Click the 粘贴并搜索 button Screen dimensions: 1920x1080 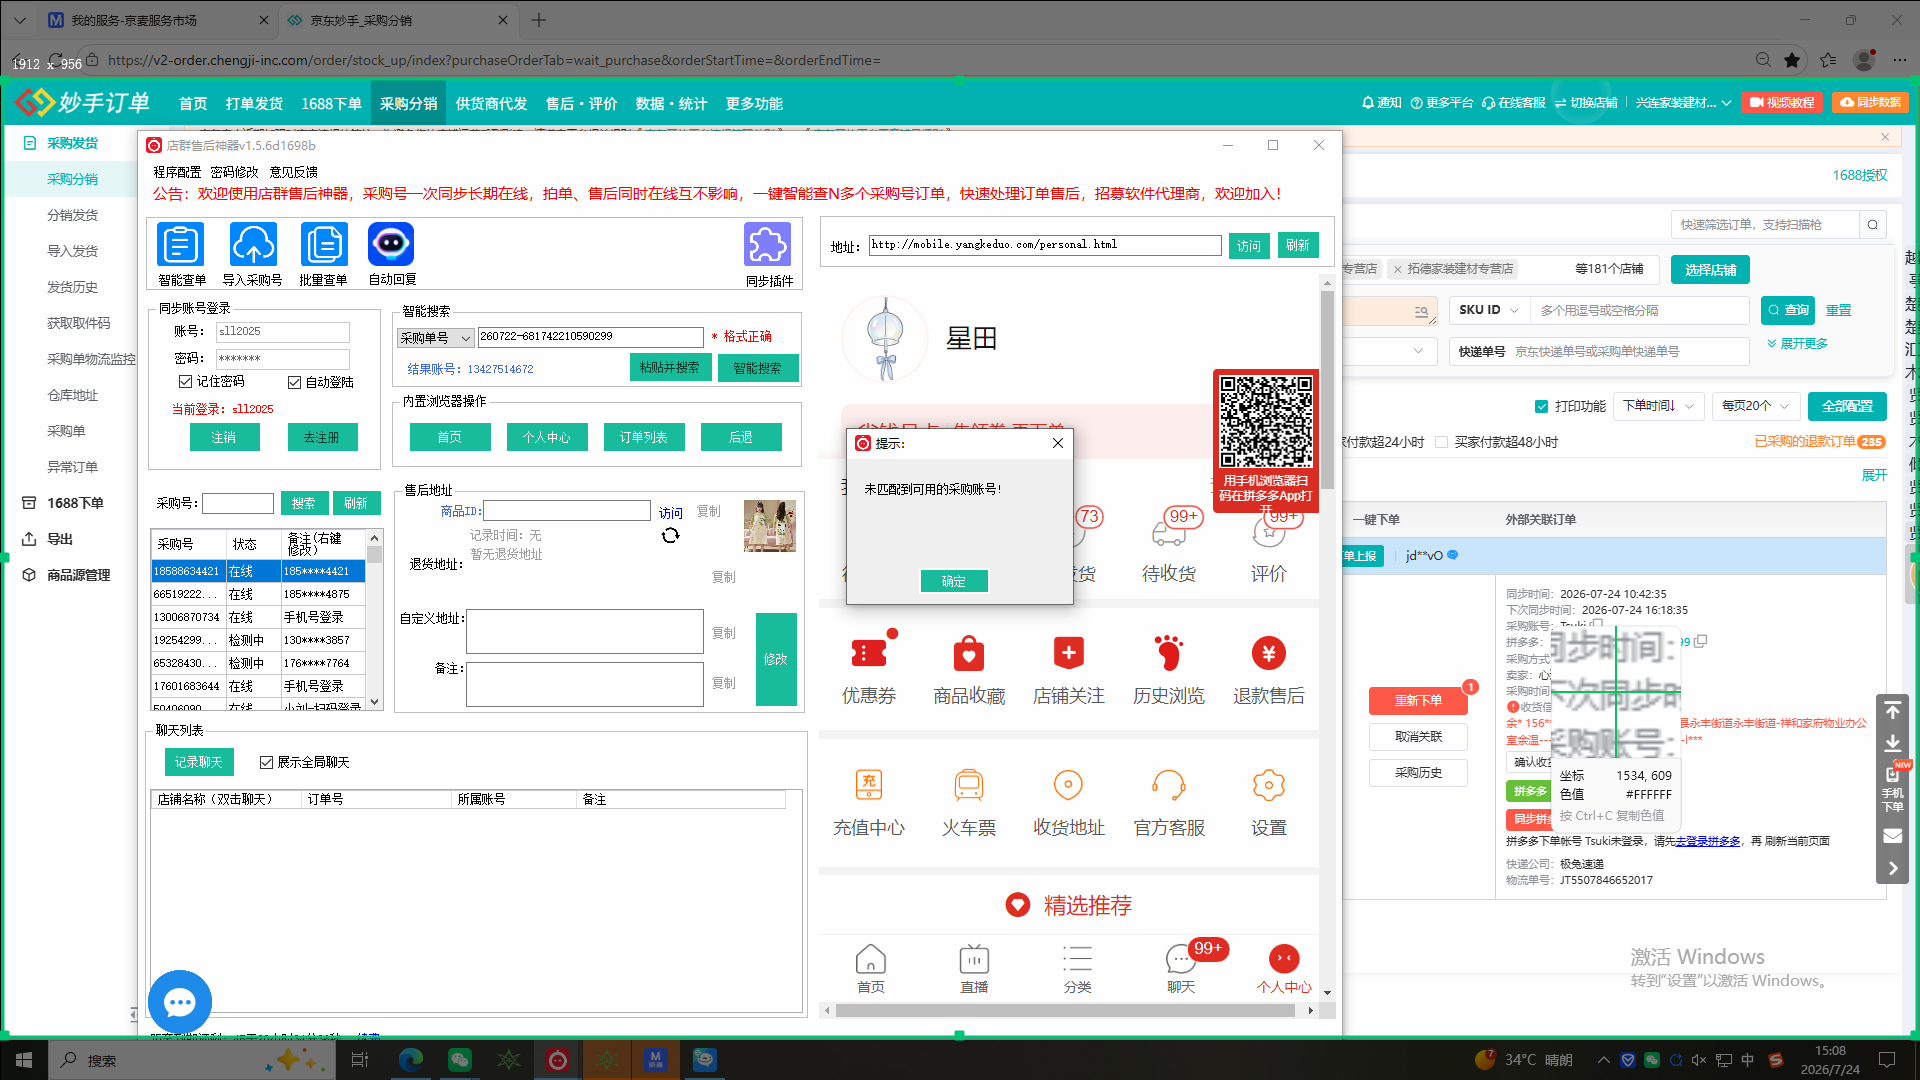pyautogui.click(x=670, y=368)
